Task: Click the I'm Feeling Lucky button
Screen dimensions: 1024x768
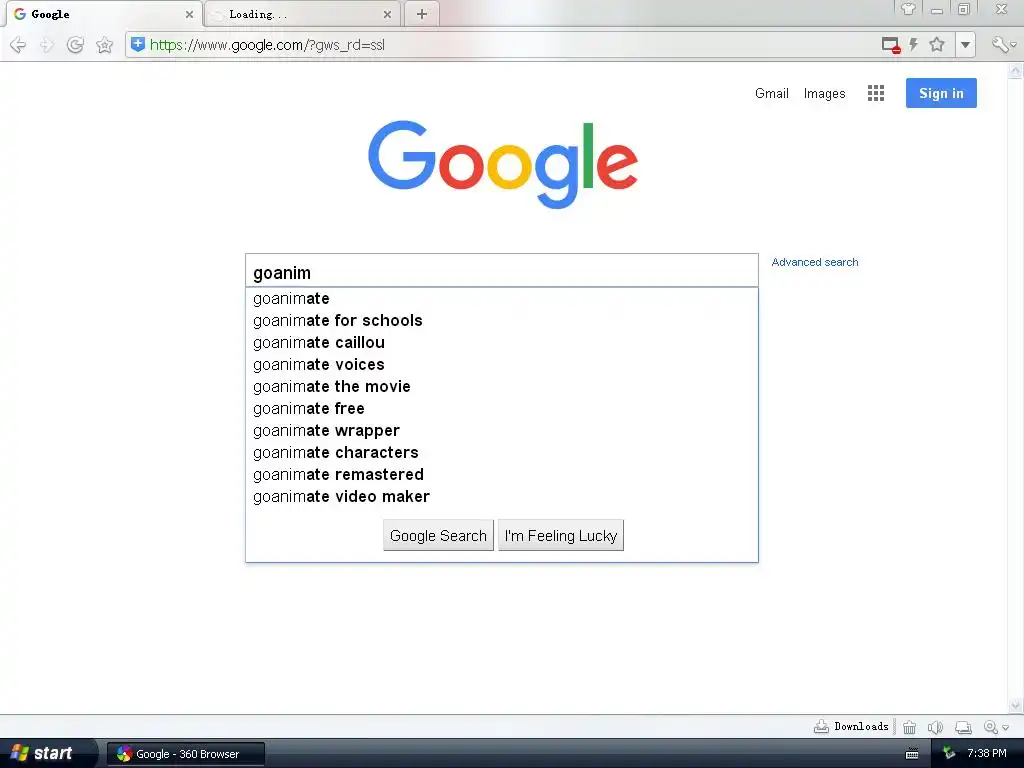Action: 561,536
